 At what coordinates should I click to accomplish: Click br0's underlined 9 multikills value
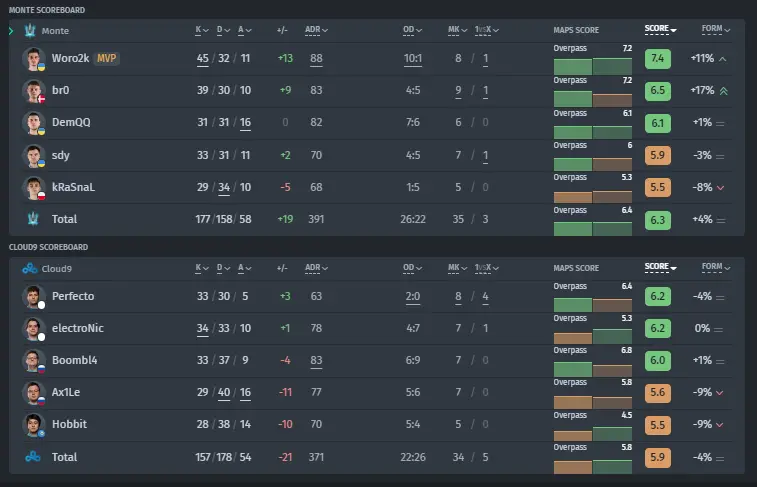(x=458, y=91)
